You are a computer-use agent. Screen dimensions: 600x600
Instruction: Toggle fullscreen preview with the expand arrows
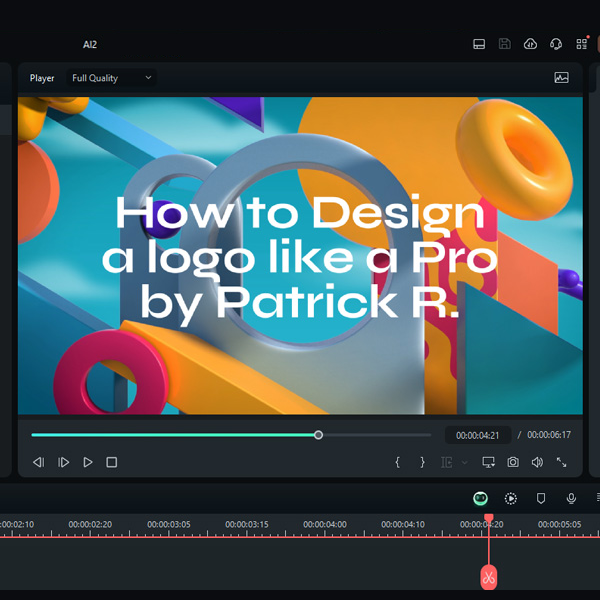click(x=561, y=462)
